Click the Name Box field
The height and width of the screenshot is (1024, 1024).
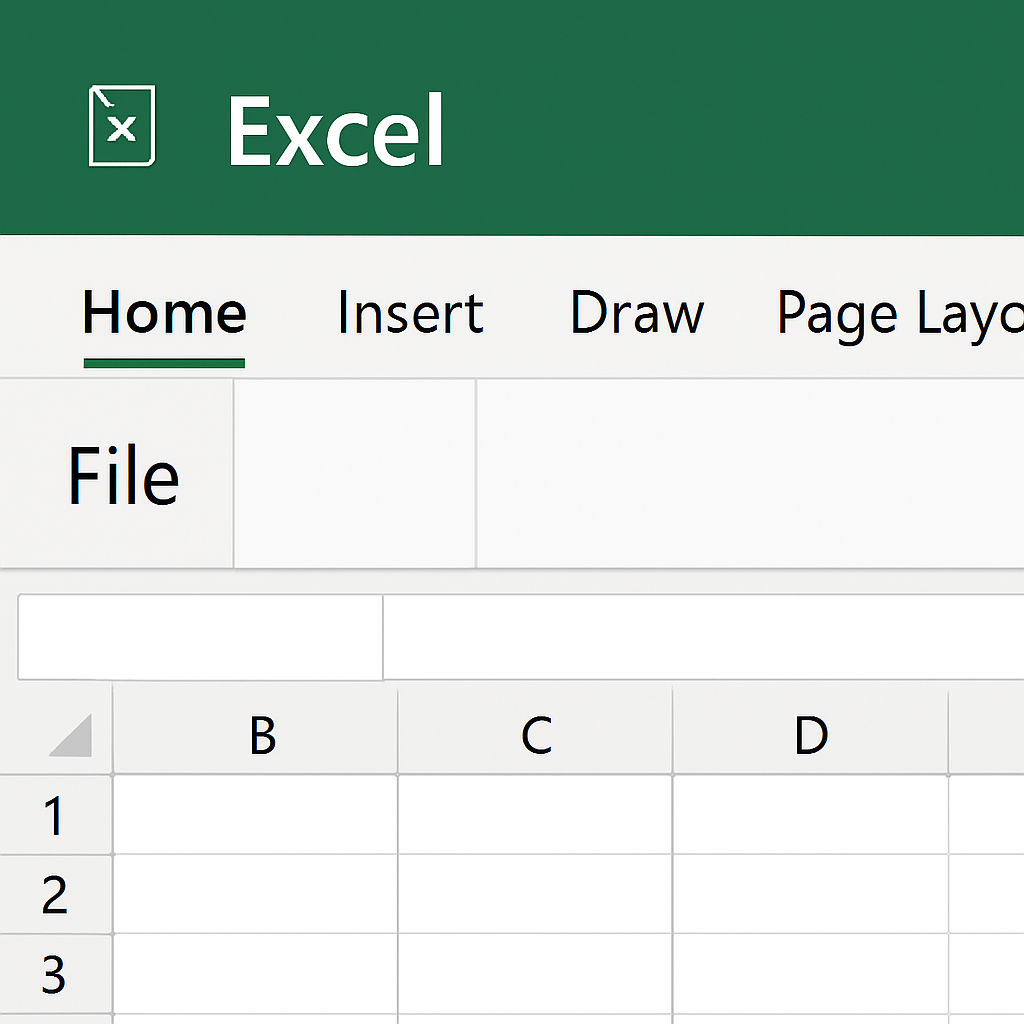(x=200, y=637)
